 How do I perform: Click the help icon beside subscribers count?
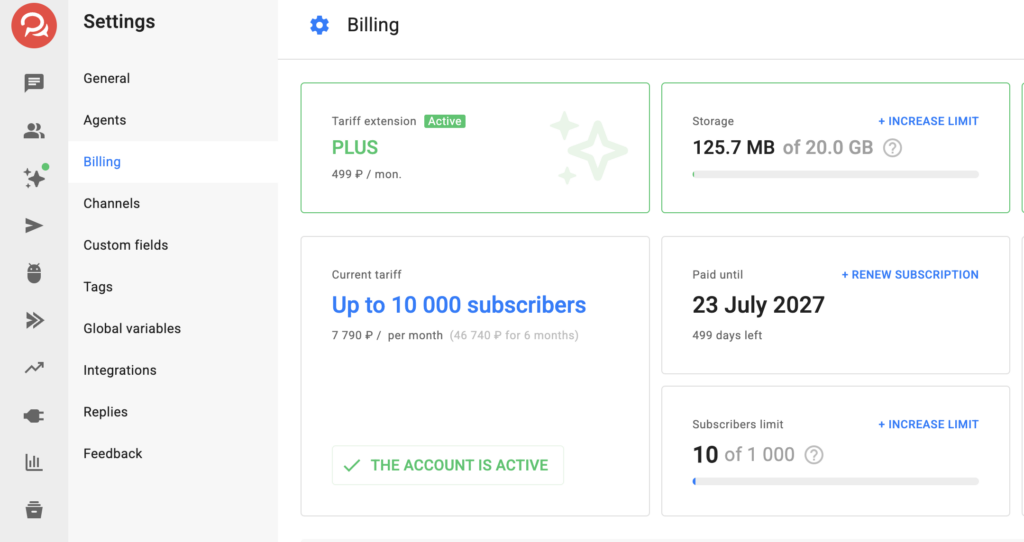[814, 455]
